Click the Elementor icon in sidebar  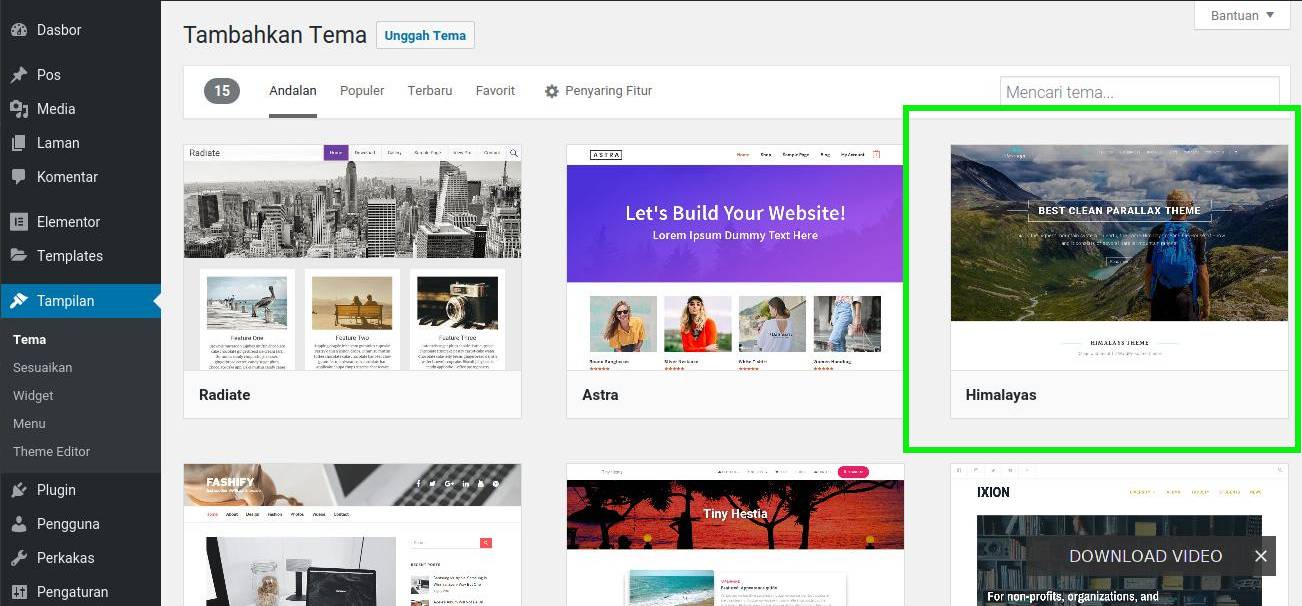pos(19,222)
